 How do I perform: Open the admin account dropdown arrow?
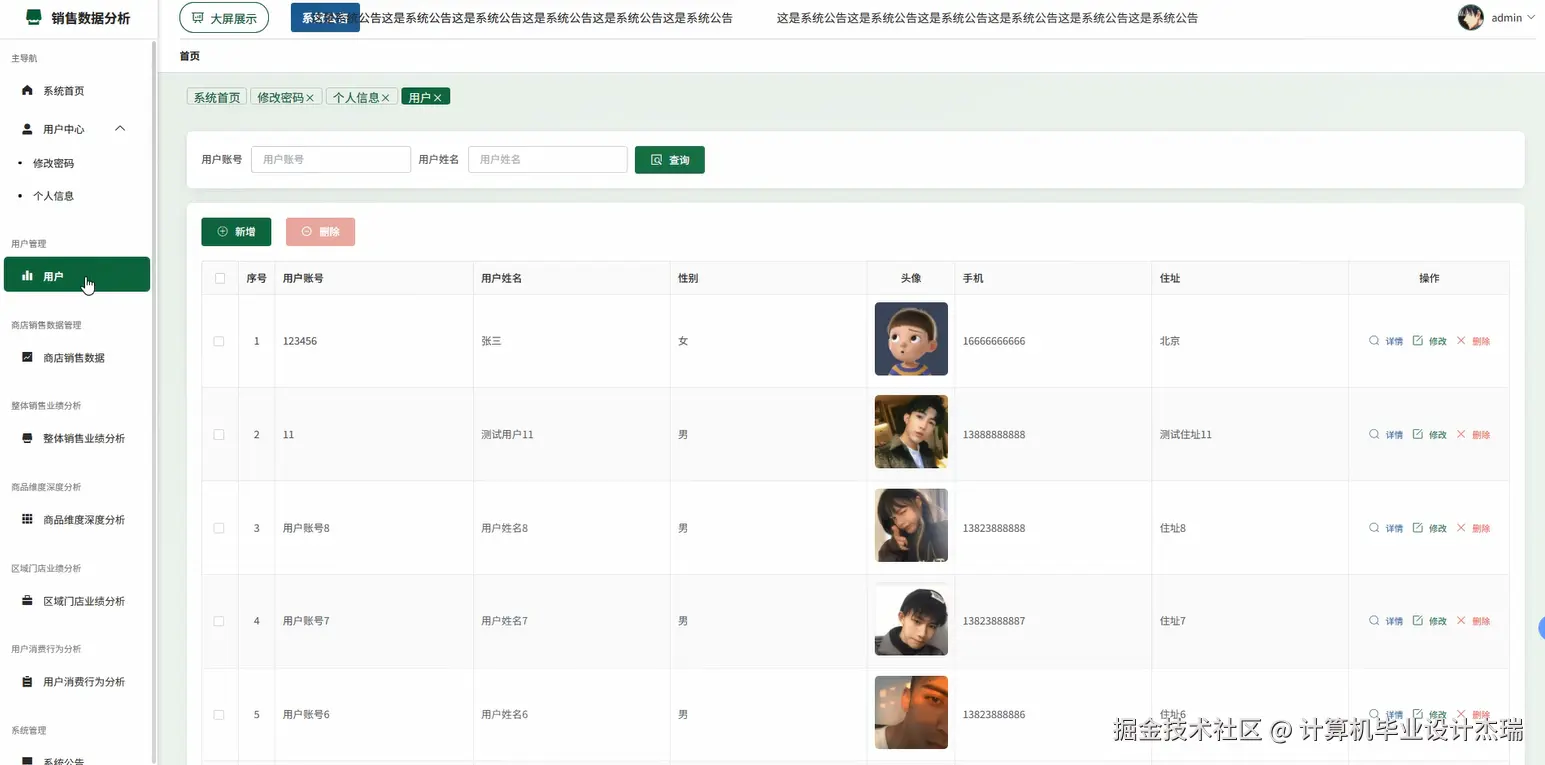tap(1531, 17)
